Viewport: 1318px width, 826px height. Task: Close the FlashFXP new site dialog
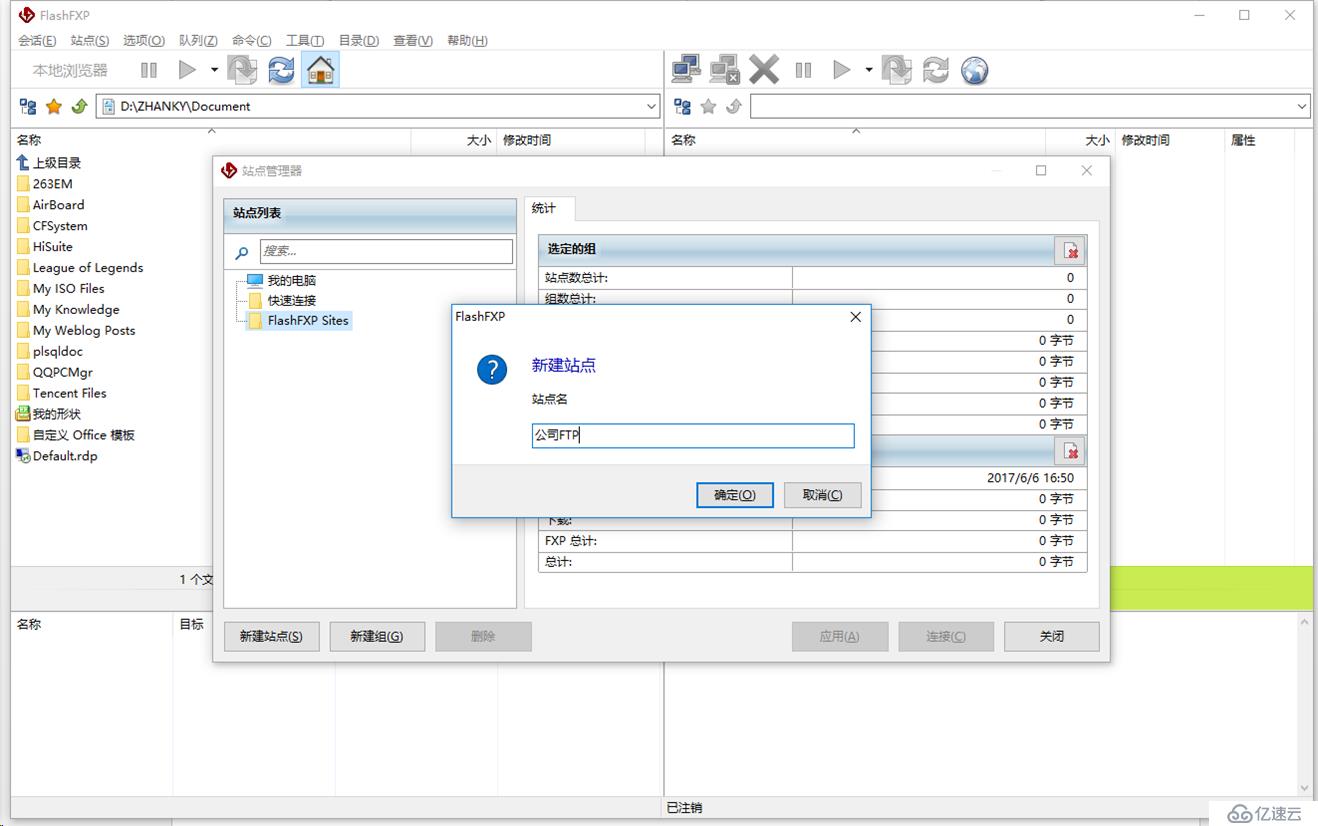coord(855,317)
